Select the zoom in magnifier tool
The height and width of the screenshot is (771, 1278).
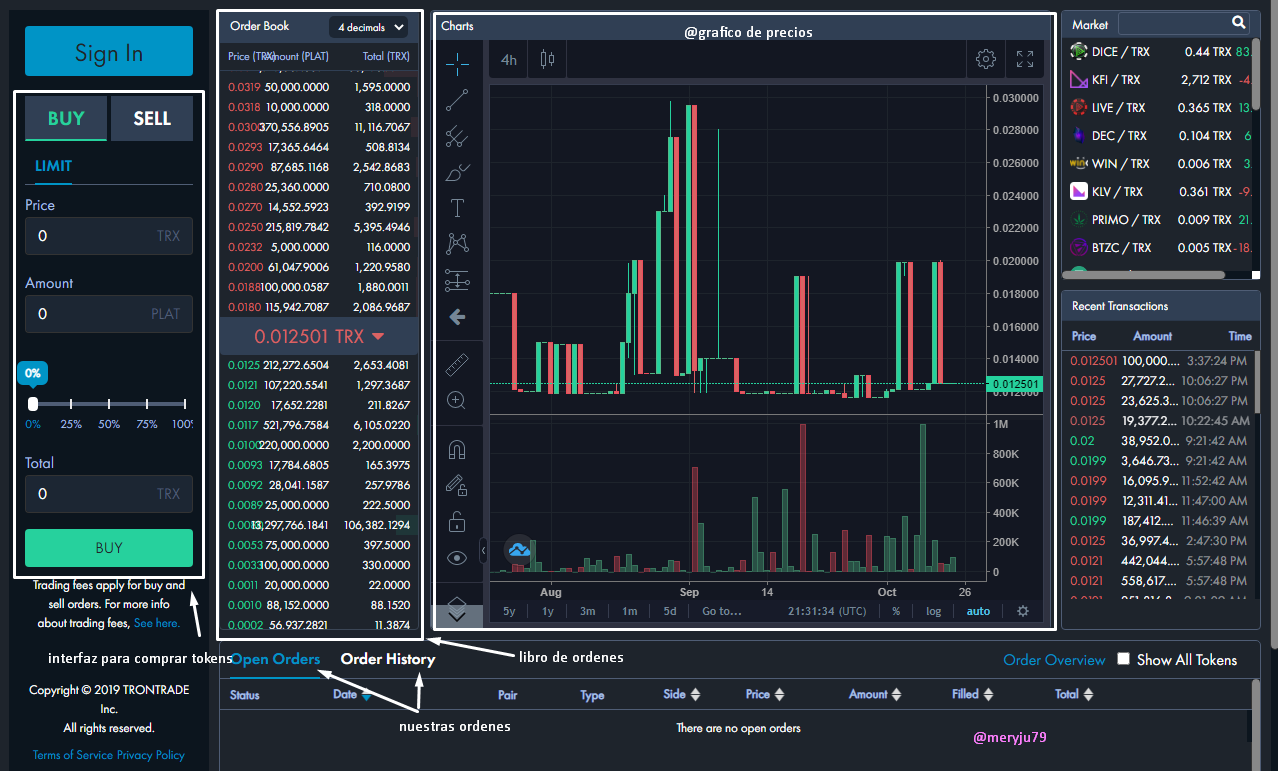pyautogui.click(x=457, y=400)
